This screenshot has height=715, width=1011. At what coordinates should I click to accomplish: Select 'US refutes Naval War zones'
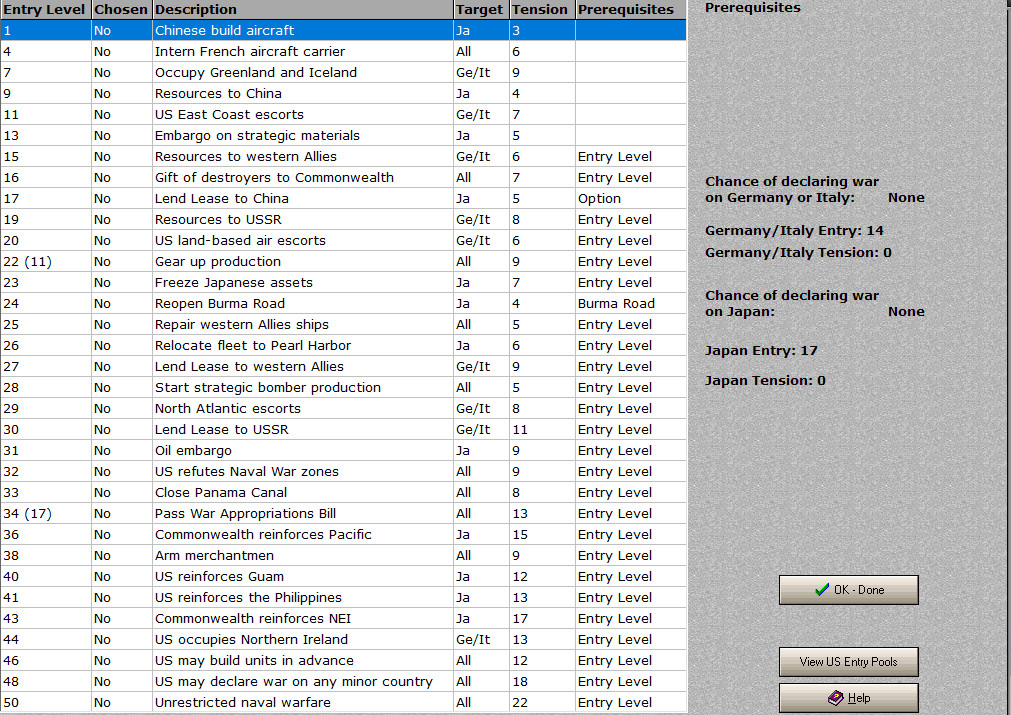pos(343,472)
